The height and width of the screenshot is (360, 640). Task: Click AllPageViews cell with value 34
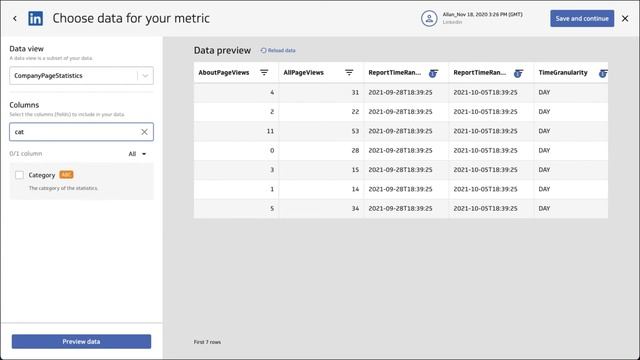[321, 209]
